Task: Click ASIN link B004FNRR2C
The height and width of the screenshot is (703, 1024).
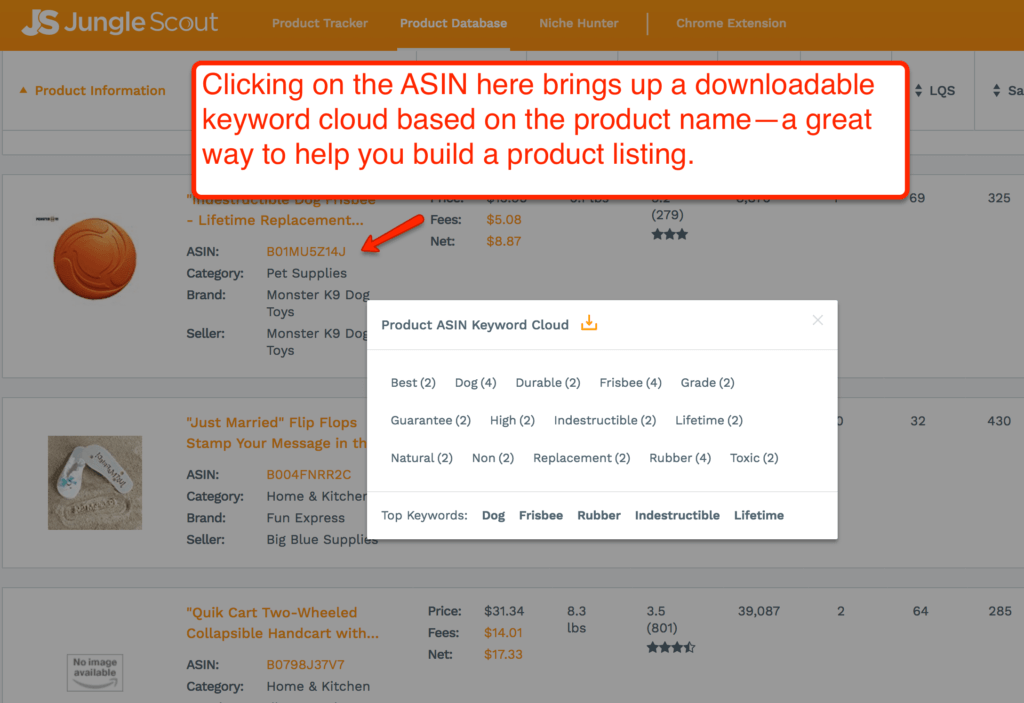Action: (x=308, y=475)
